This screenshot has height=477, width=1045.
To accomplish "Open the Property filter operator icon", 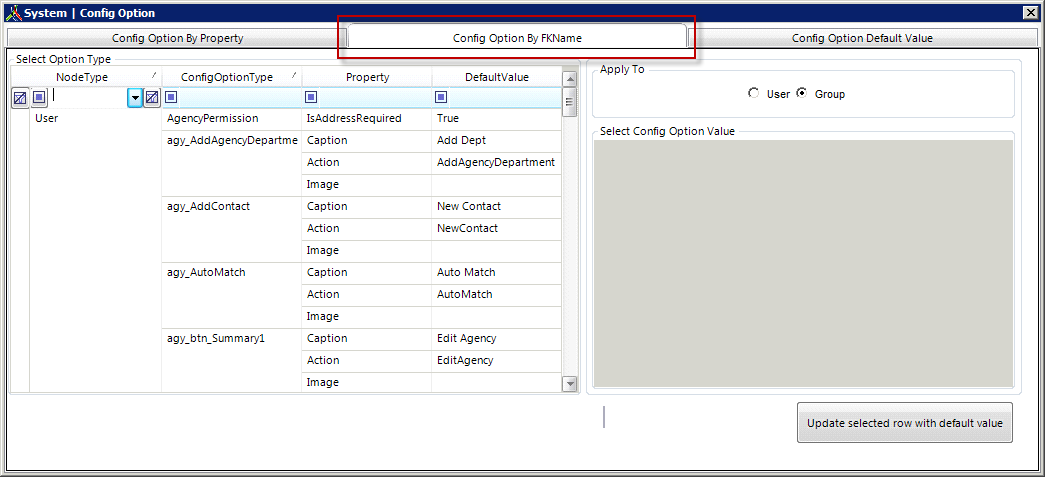I will (311, 97).
